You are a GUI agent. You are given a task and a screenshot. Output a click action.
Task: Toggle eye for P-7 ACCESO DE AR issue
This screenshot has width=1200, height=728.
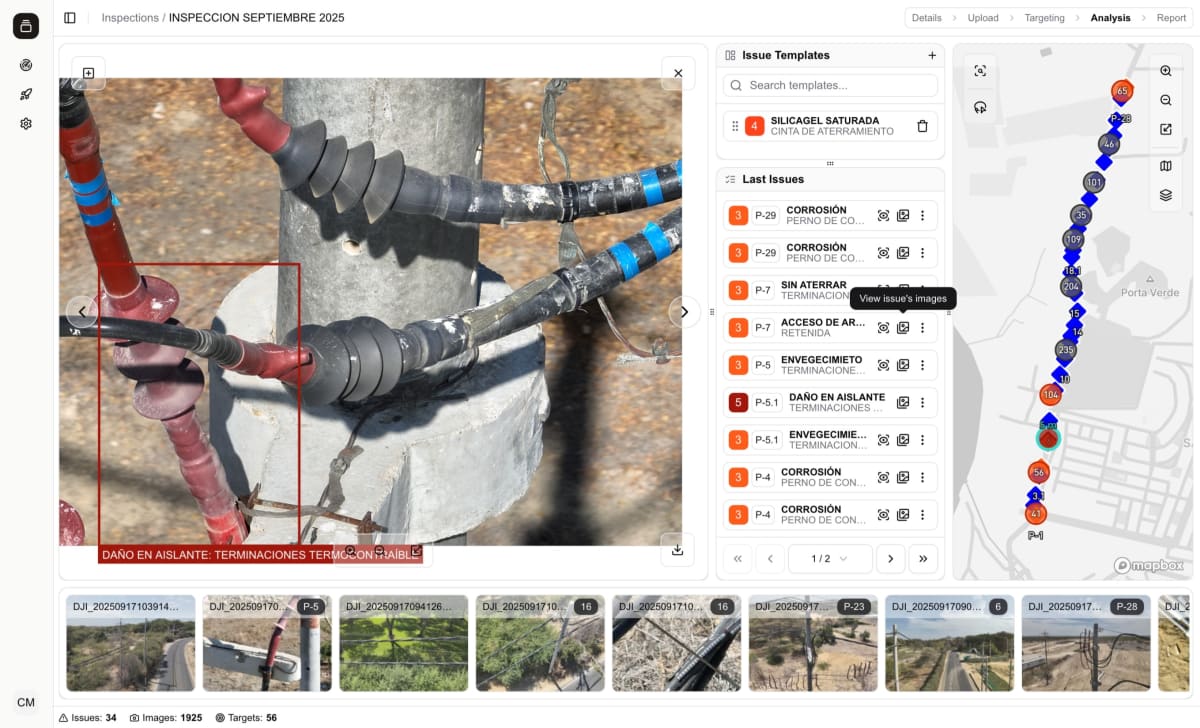883,328
